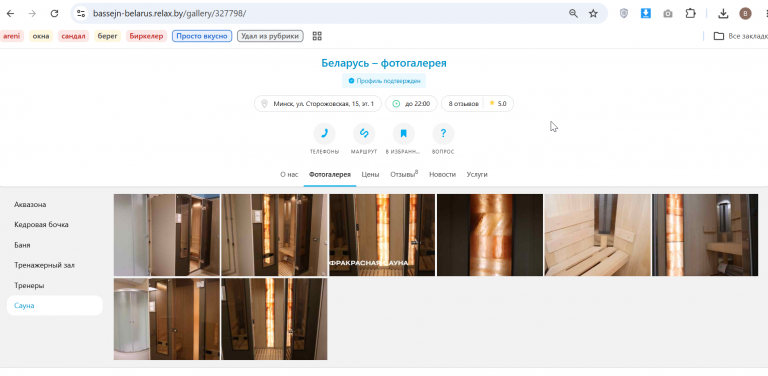This screenshot has width=768, height=376.
Task: Go forward with the forward arrow
Action: [x=32, y=14]
